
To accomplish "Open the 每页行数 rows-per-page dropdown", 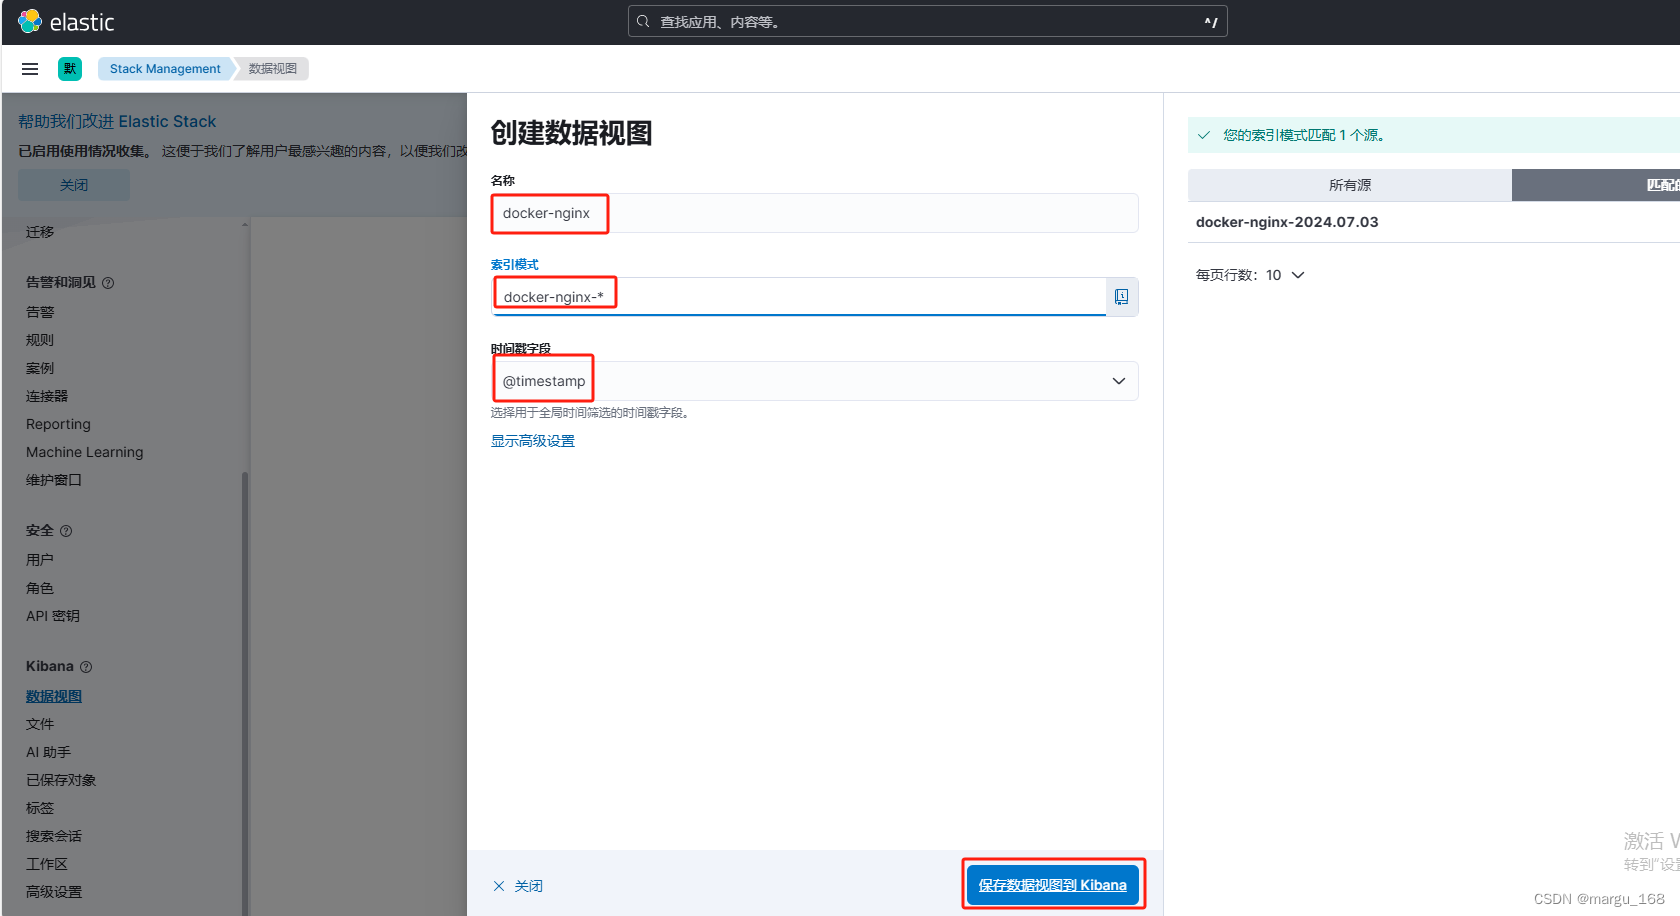I will point(1251,275).
